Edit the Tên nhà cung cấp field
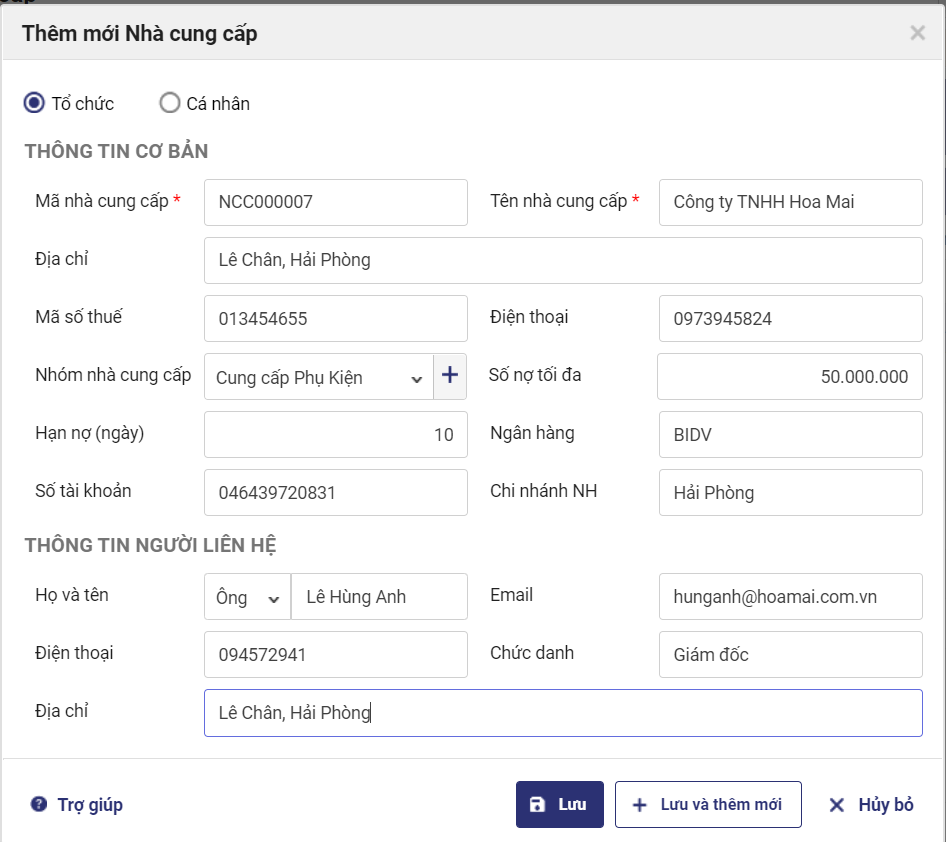Viewport: 946px width, 842px height. (790, 202)
